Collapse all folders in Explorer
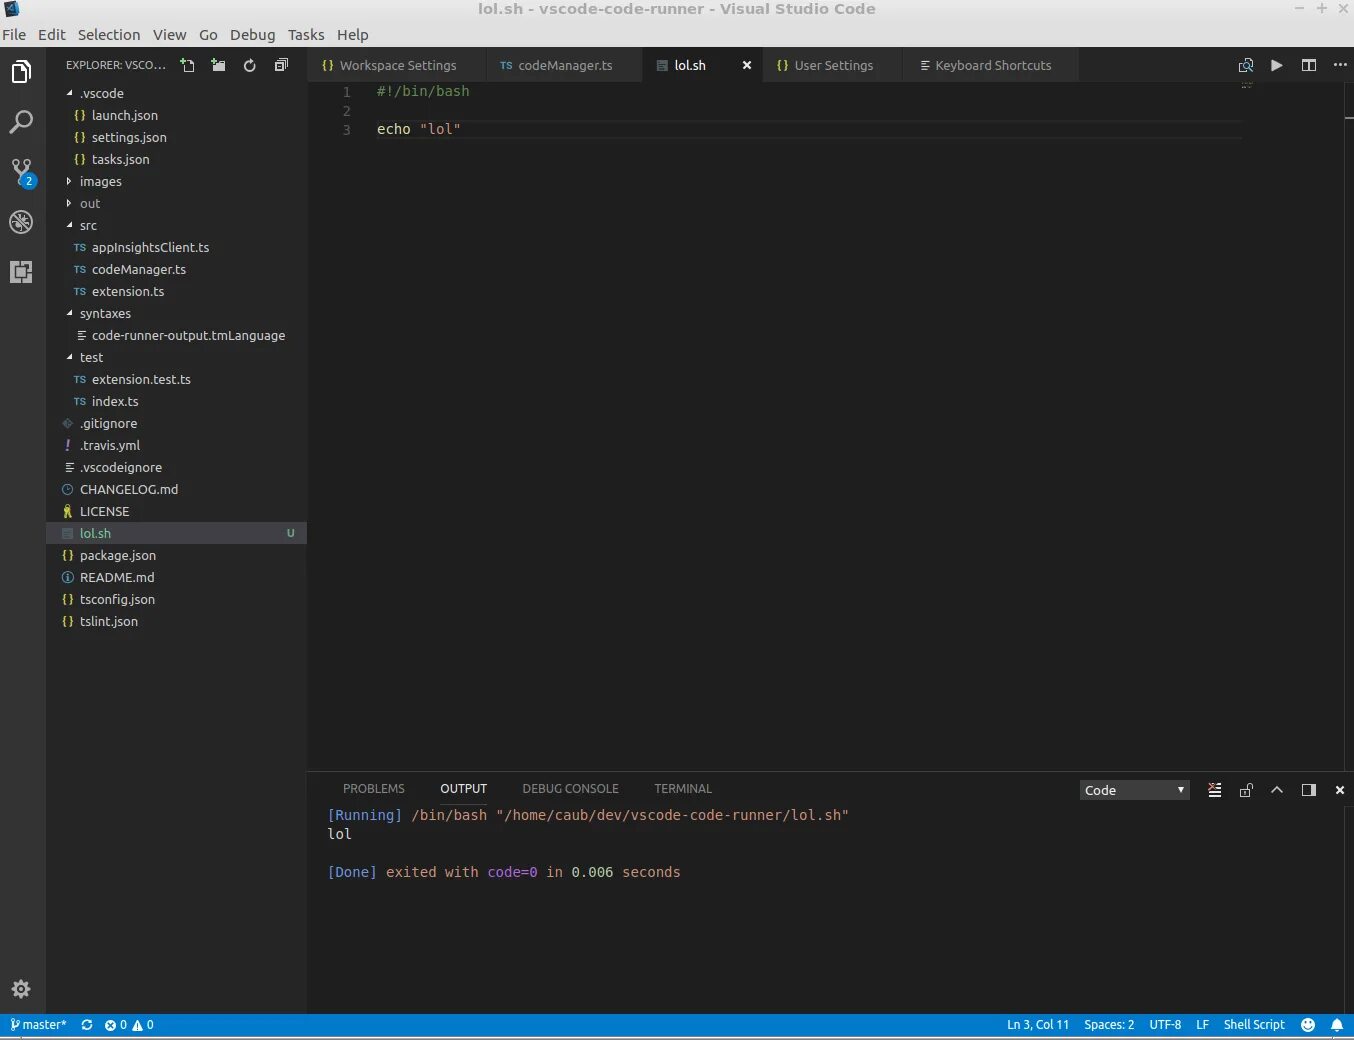Screen dimensions: 1354x1040 point(281,65)
